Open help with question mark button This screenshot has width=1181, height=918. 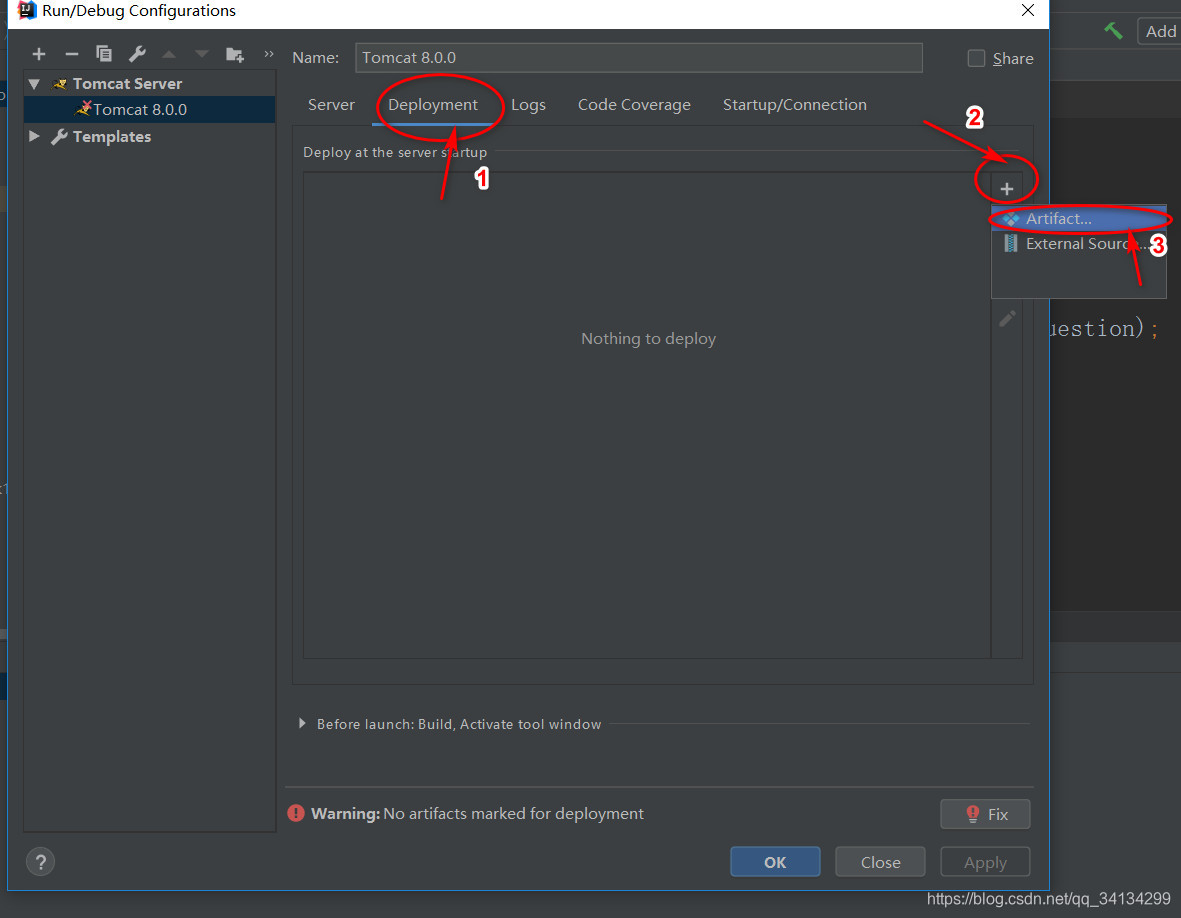point(41,862)
